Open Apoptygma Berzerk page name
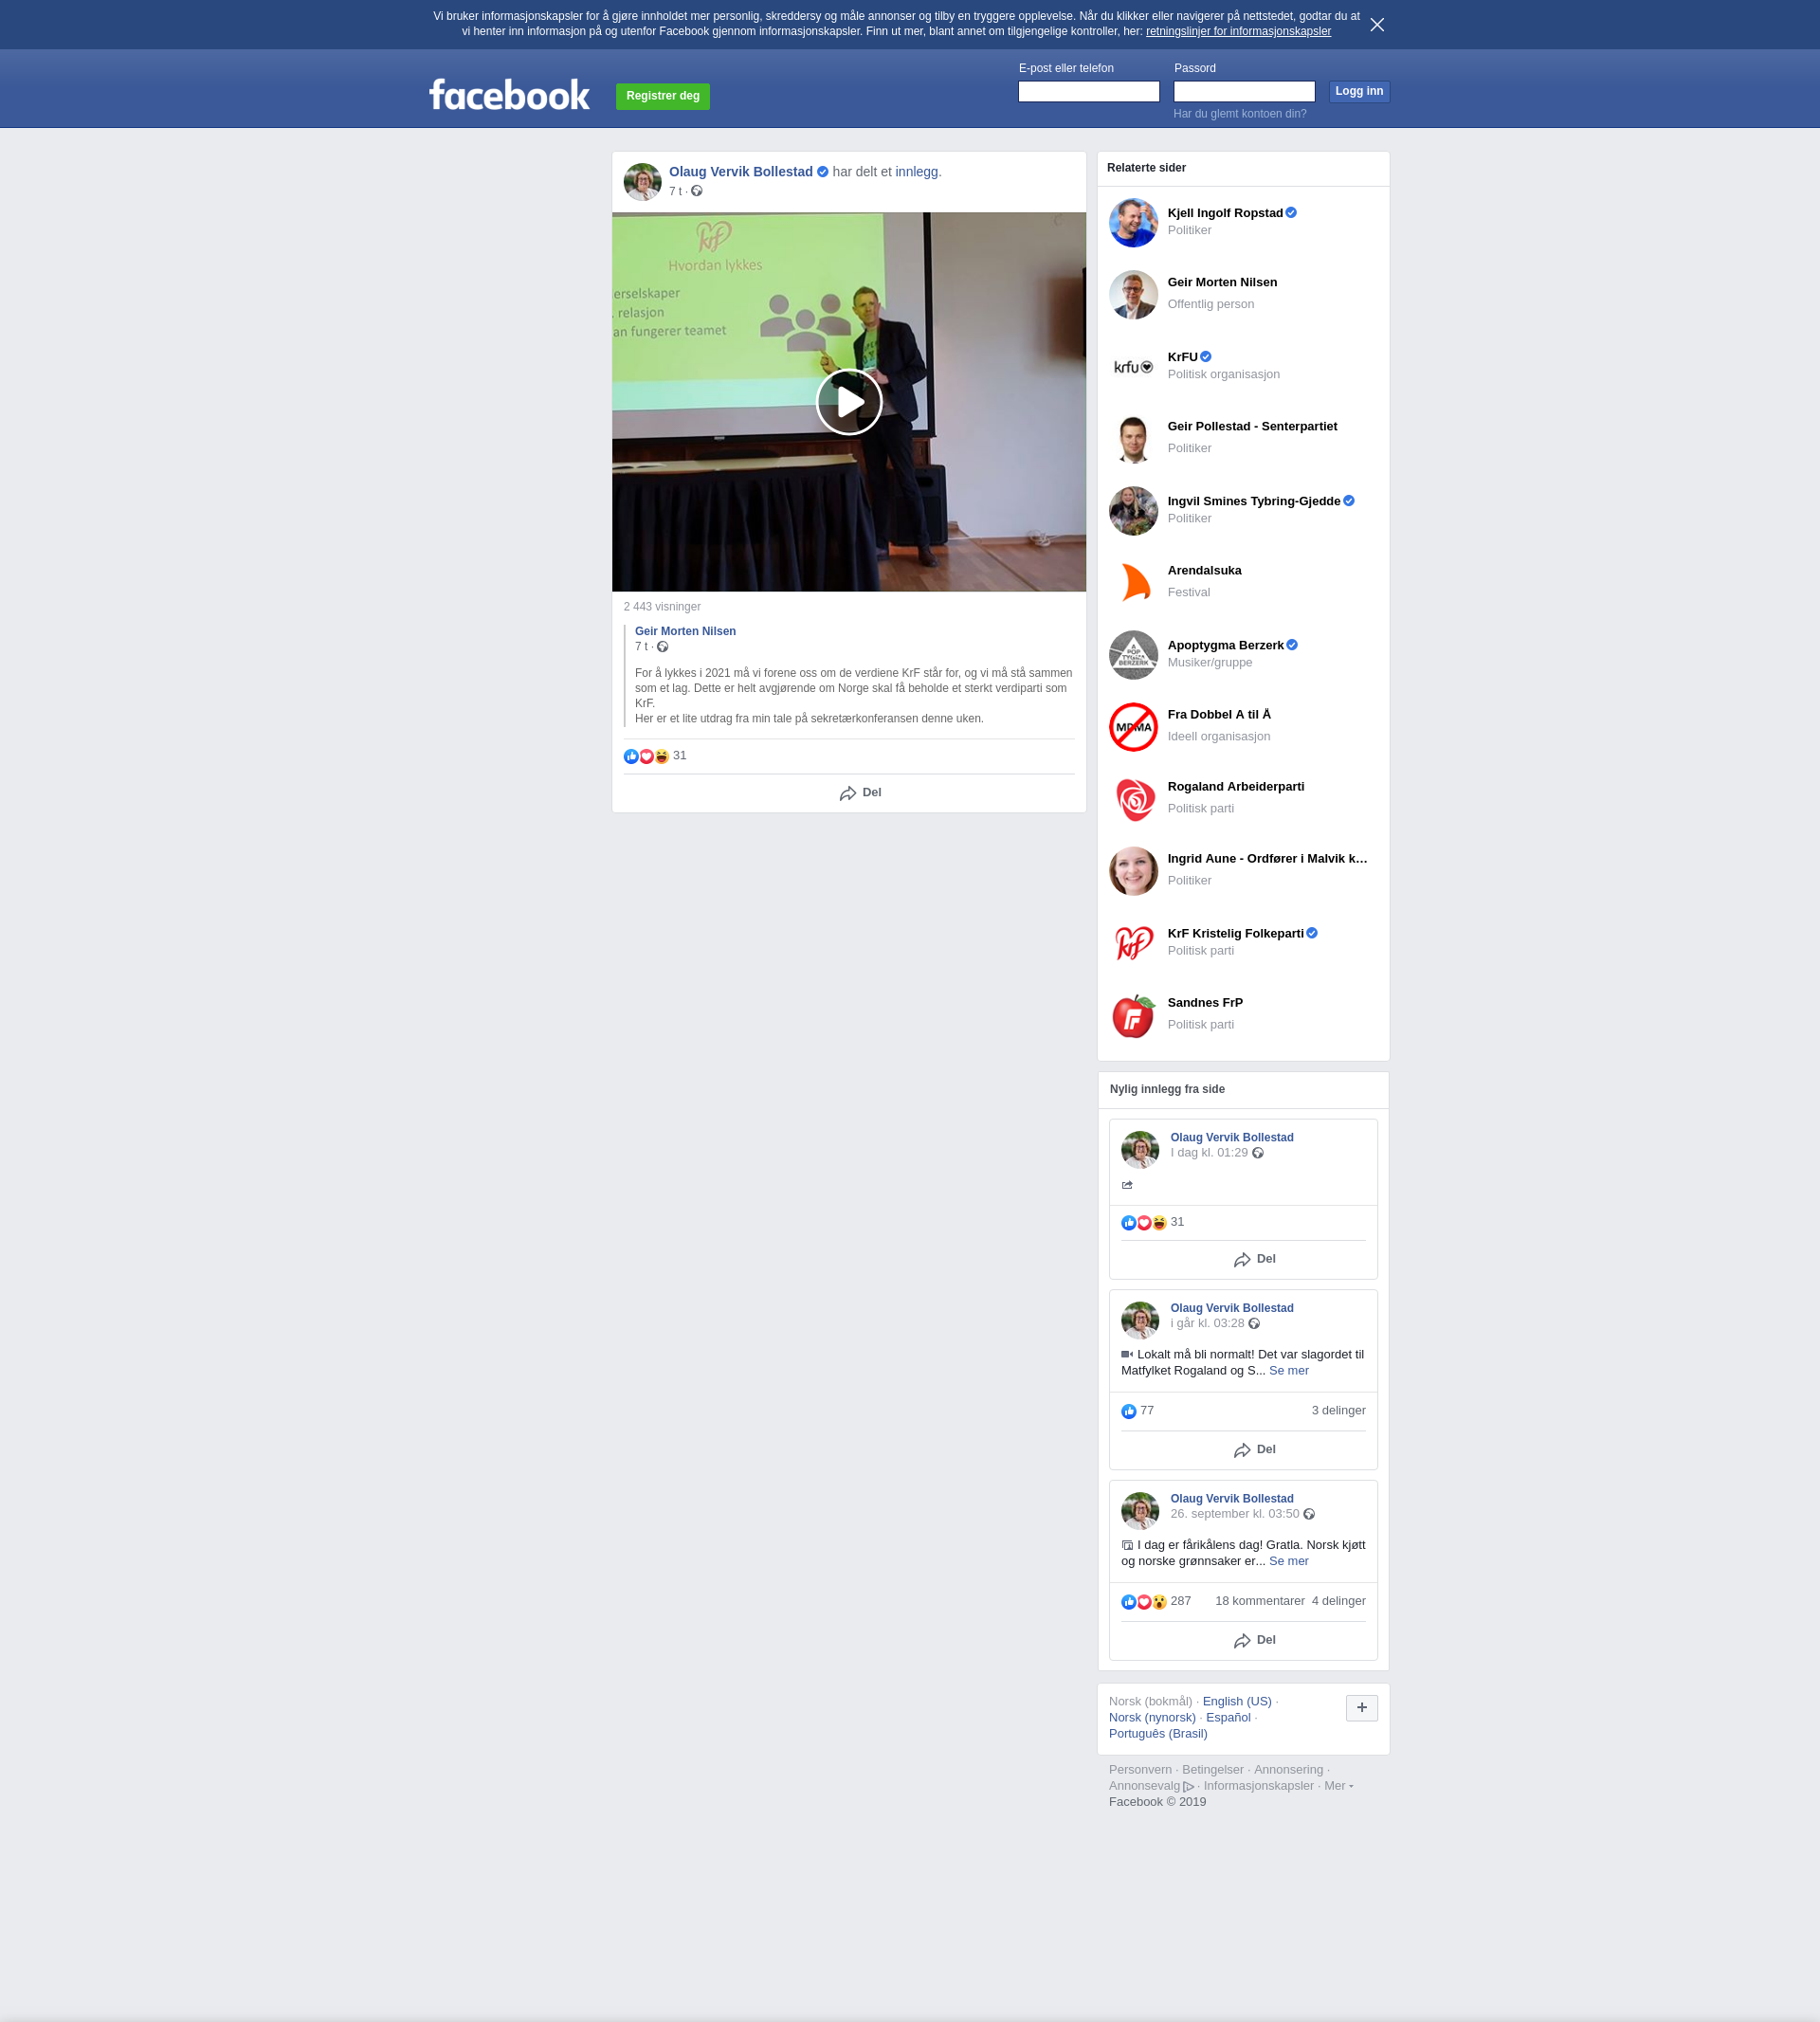1820x2022 pixels. pyautogui.click(x=1225, y=645)
